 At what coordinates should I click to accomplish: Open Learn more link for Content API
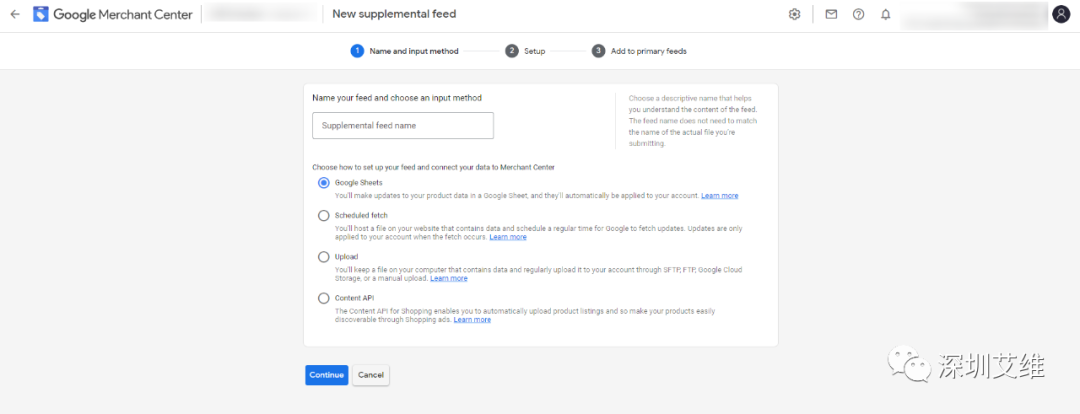click(x=472, y=320)
